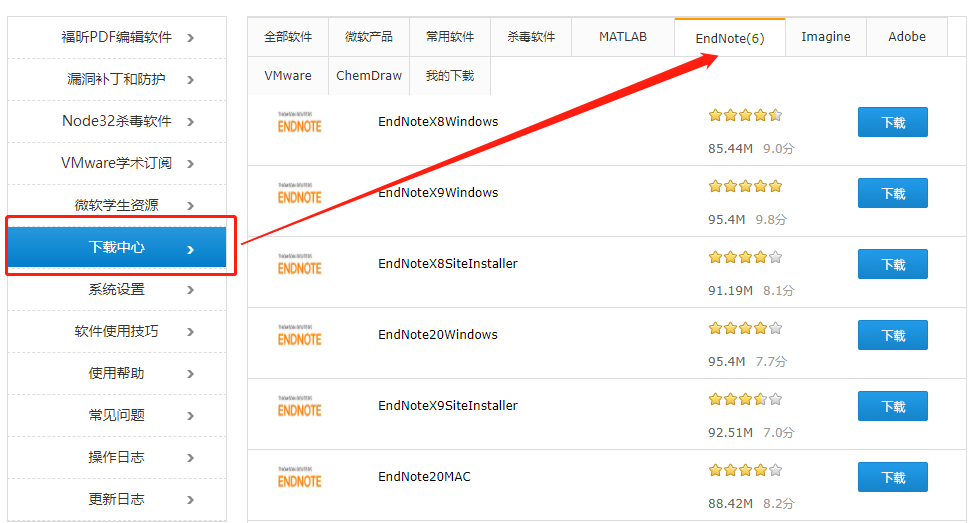974x523 pixels.
Task: Click star rating of EndNoteX9SiteInstaller
Action: [x=745, y=399]
